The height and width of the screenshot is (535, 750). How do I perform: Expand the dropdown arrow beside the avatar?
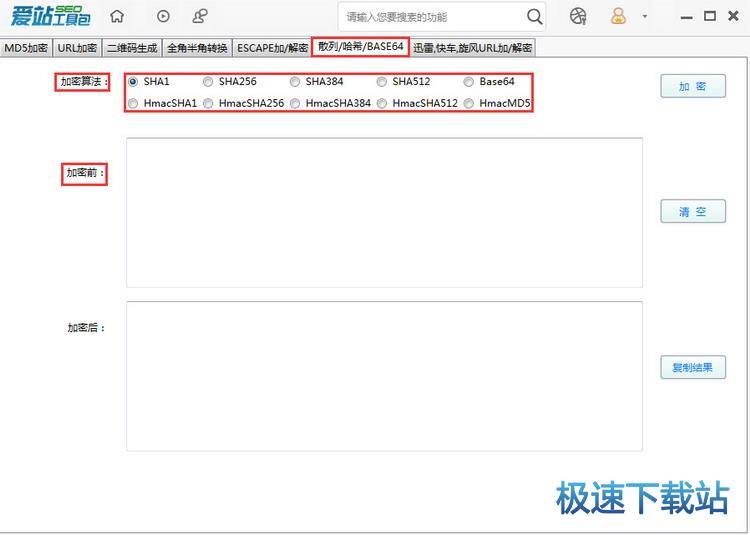[x=645, y=17]
